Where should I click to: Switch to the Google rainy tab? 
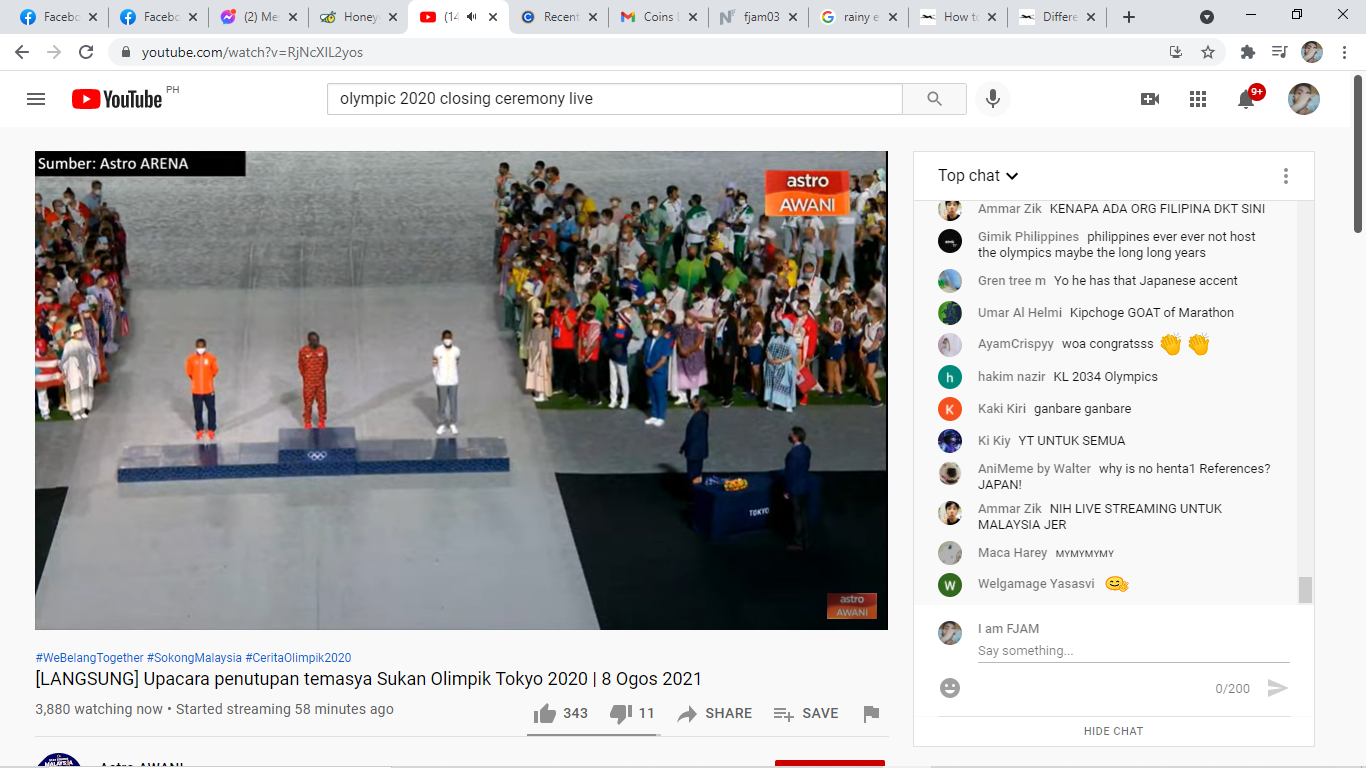click(858, 17)
